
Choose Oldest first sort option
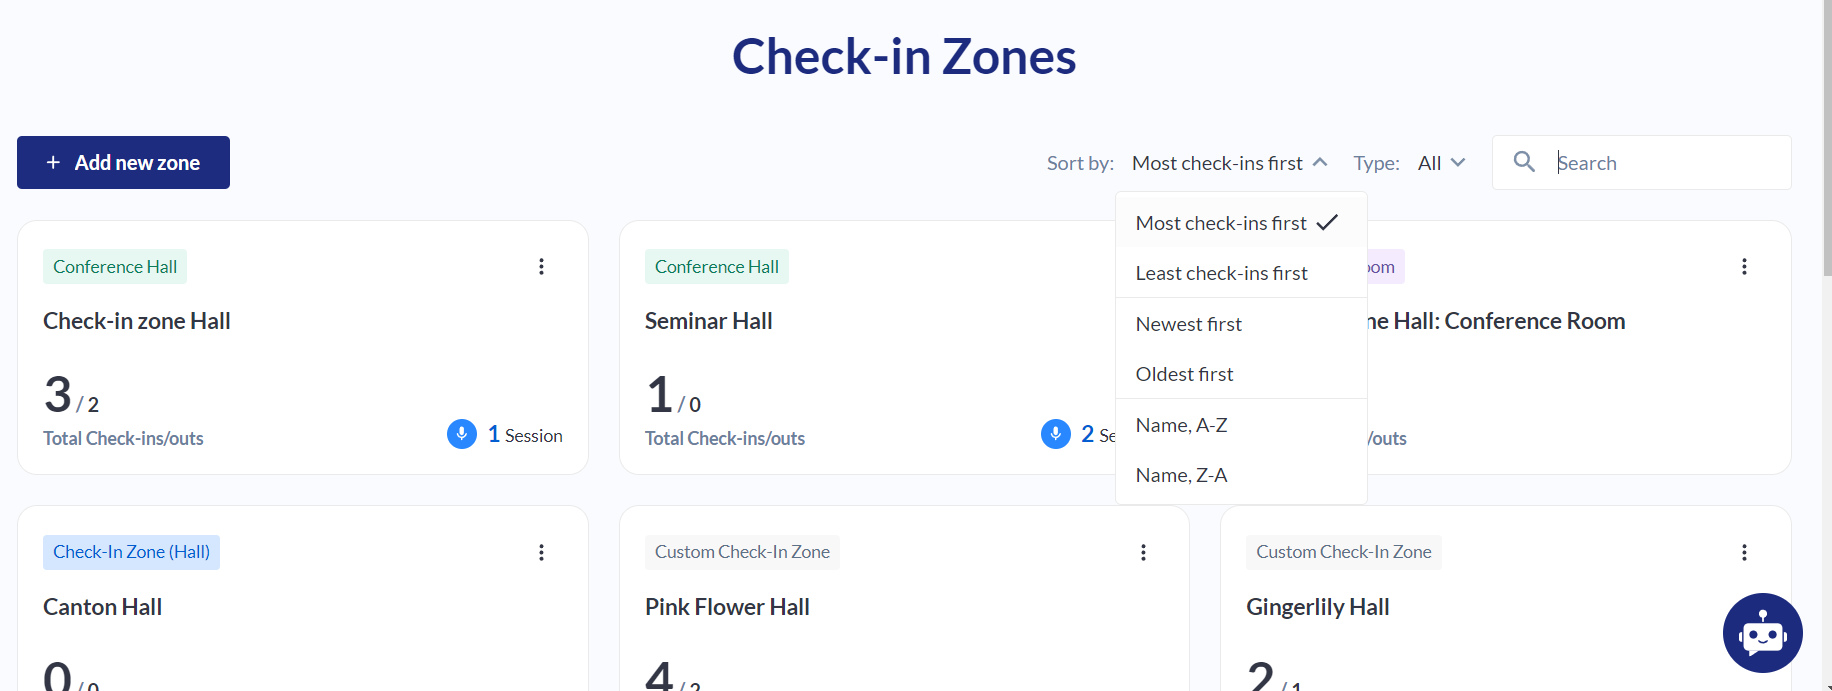click(x=1184, y=374)
